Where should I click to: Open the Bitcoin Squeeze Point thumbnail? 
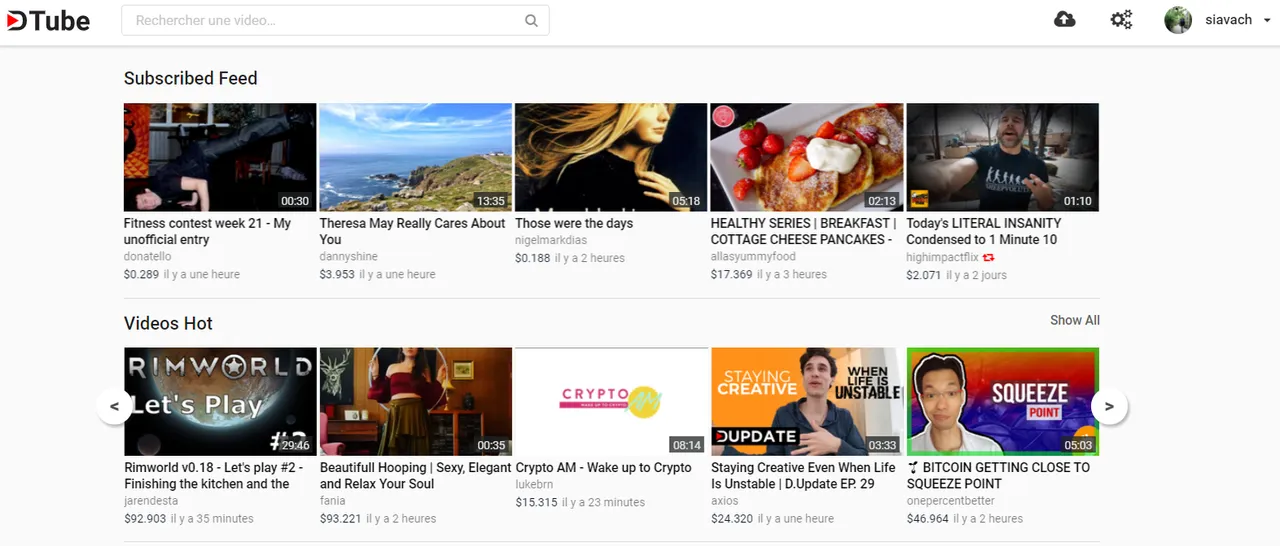coord(1002,401)
